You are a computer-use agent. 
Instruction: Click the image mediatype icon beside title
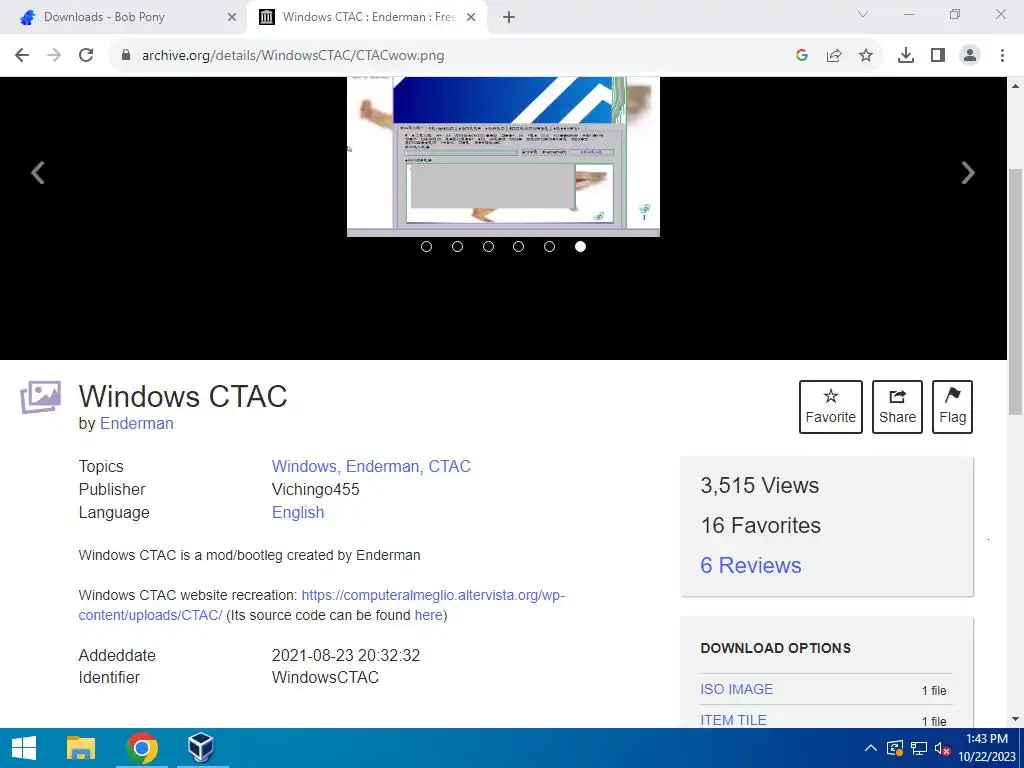40,397
